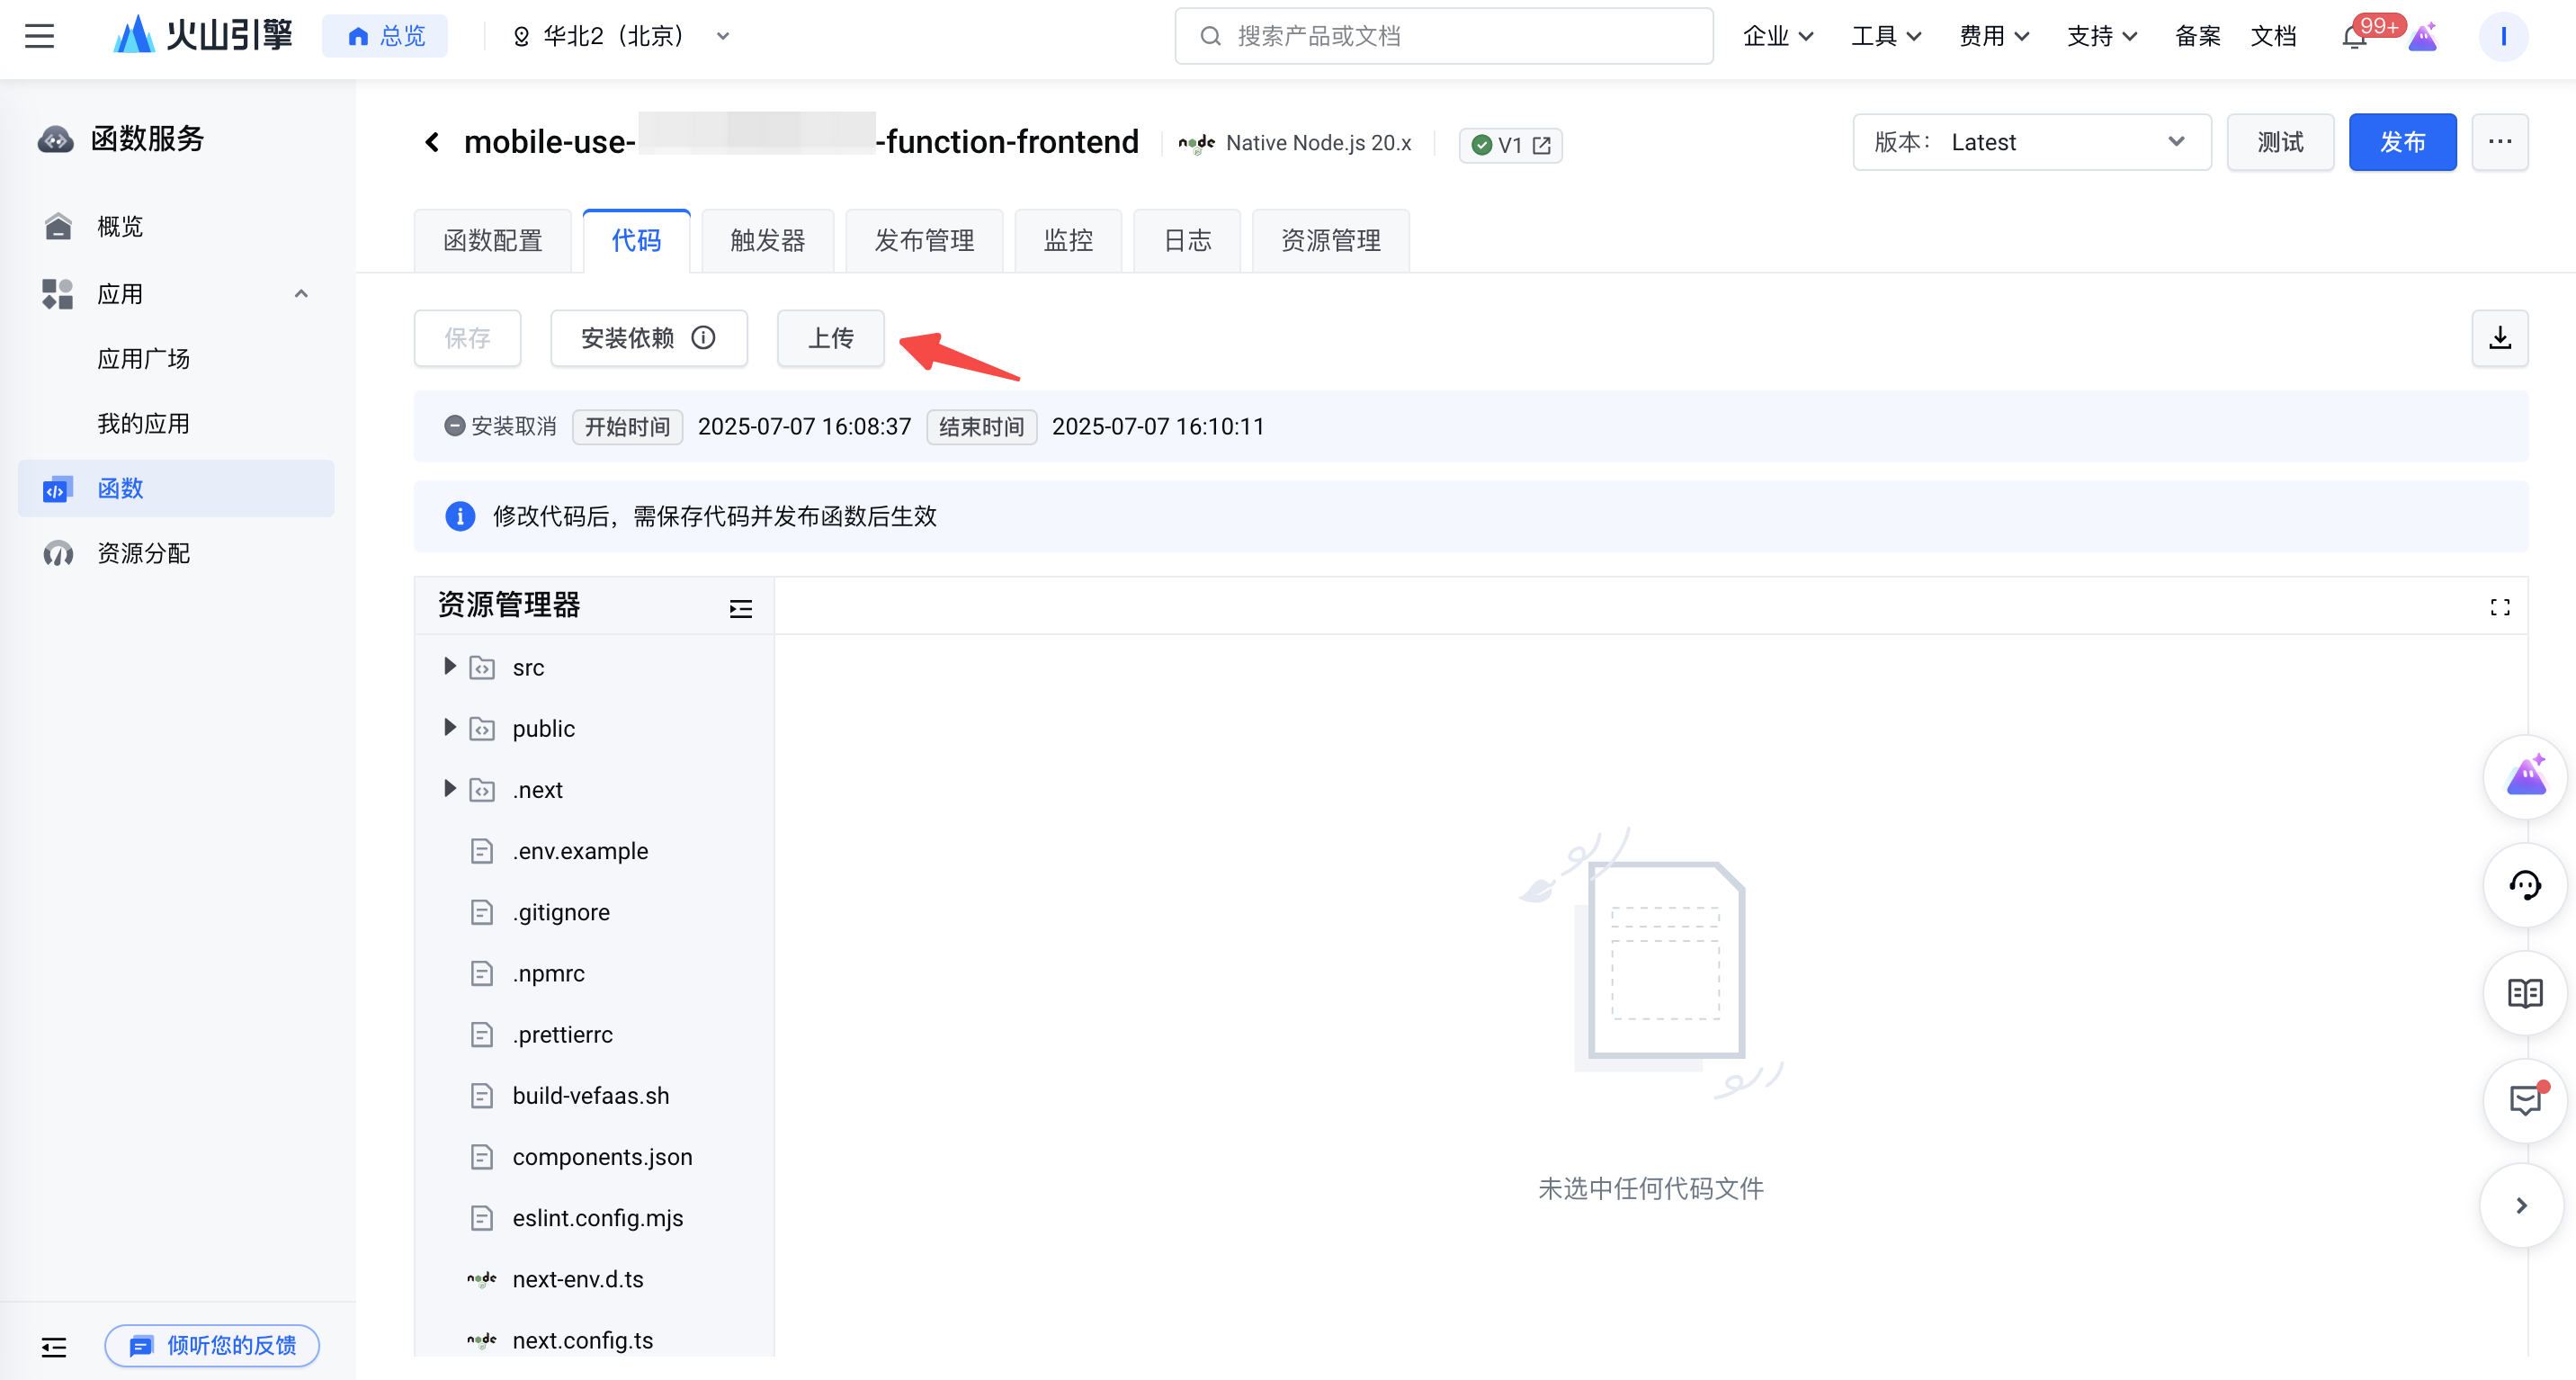This screenshot has width=2576, height=1380.
Task: Open the more options ellipsis button
Action: click(x=2499, y=142)
